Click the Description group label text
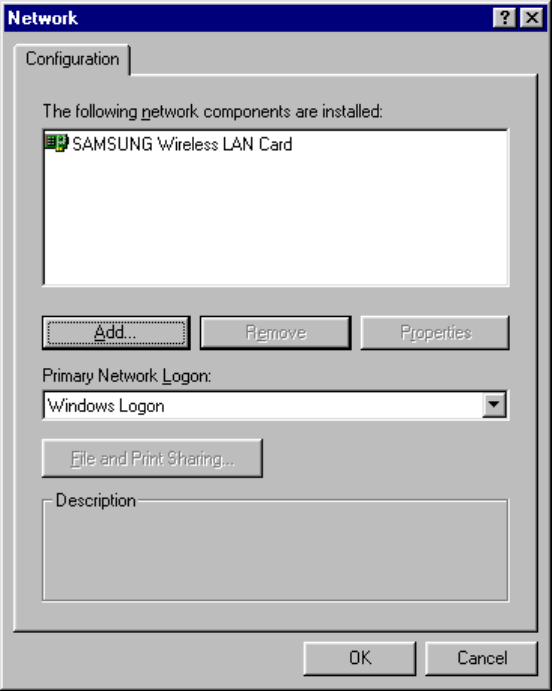552x691 pixels. tap(96, 501)
